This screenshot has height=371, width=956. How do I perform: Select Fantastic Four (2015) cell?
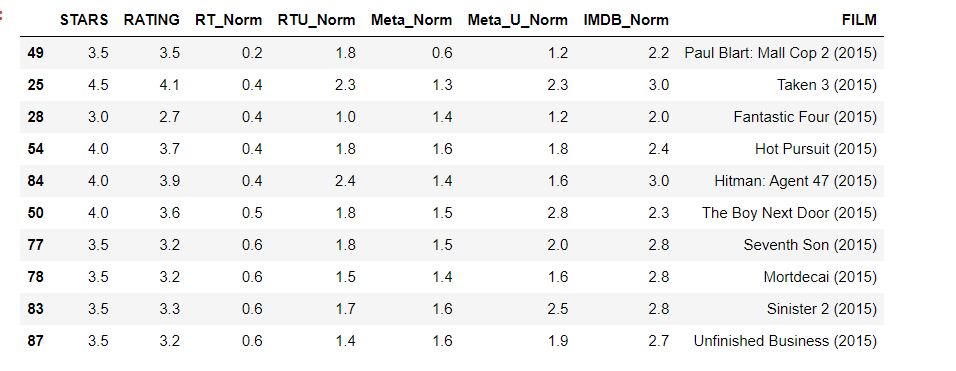tap(805, 117)
